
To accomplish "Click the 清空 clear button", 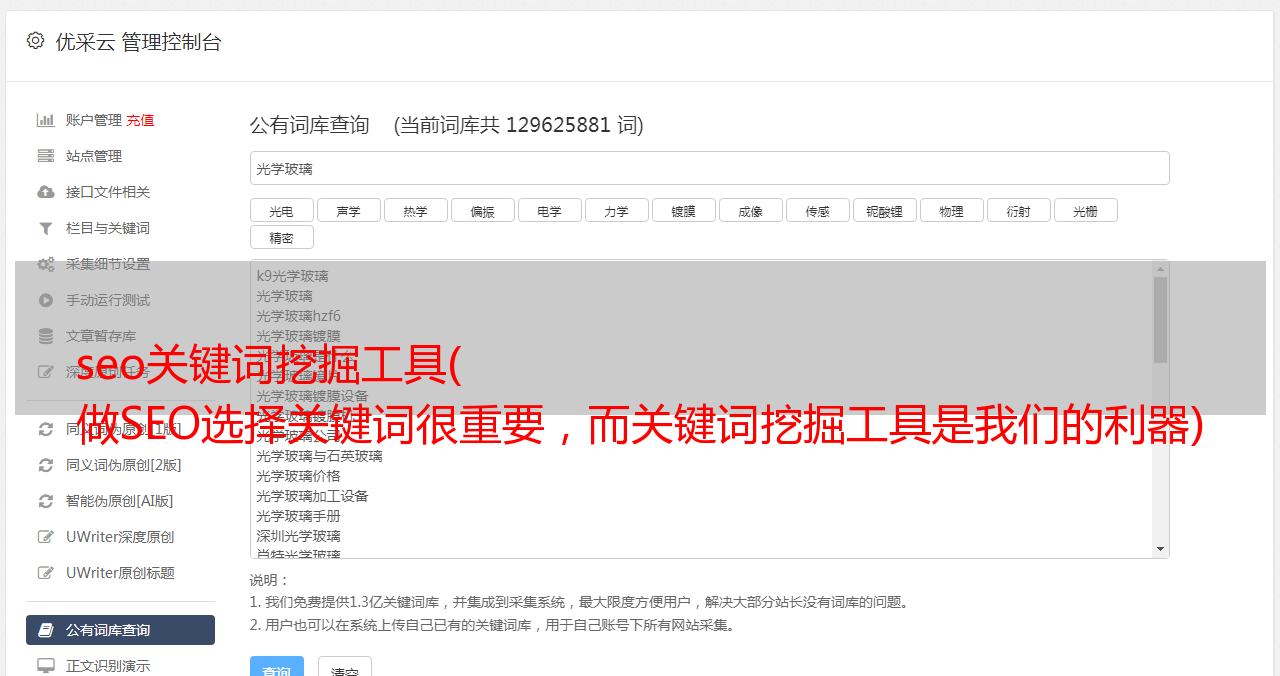I will coord(344,667).
